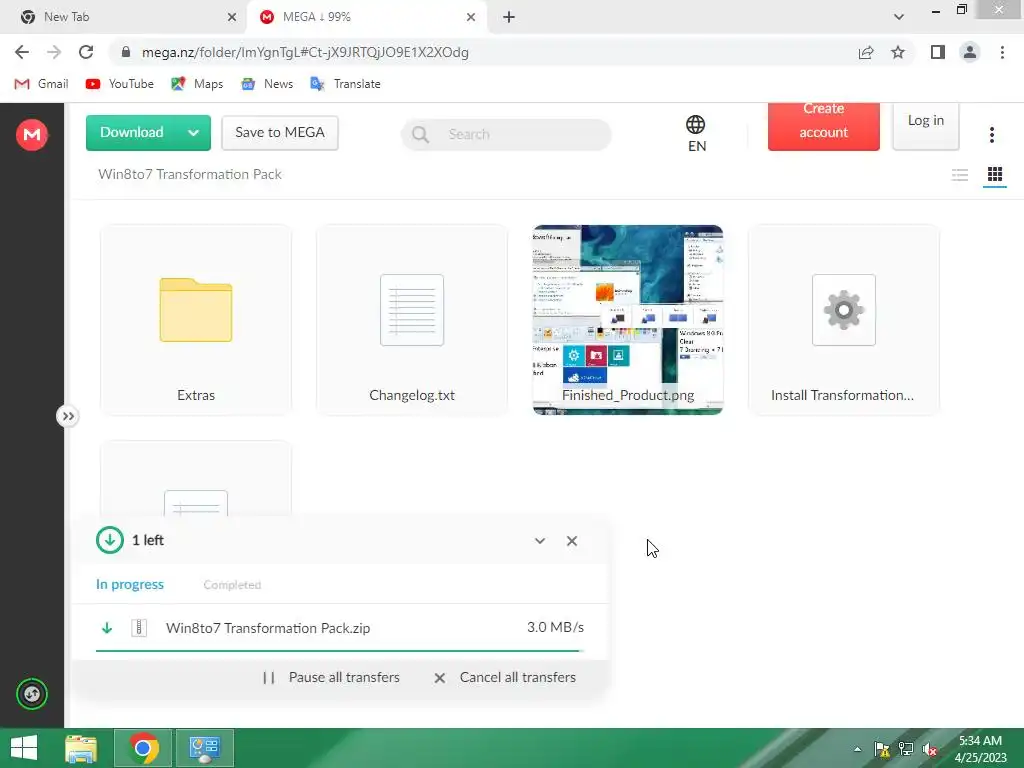Expand the sidebar with double-chevron button
This screenshot has width=1024, height=768.
[68, 416]
